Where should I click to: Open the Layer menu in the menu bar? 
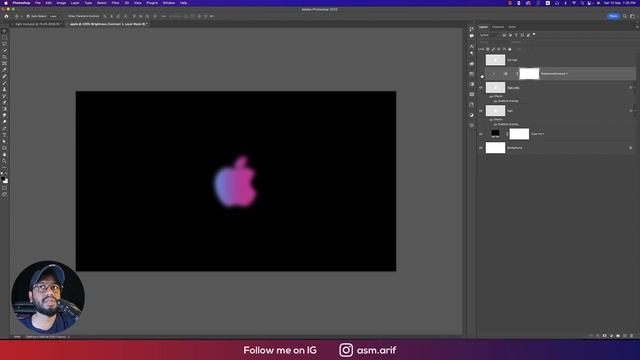pyautogui.click(x=75, y=3)
